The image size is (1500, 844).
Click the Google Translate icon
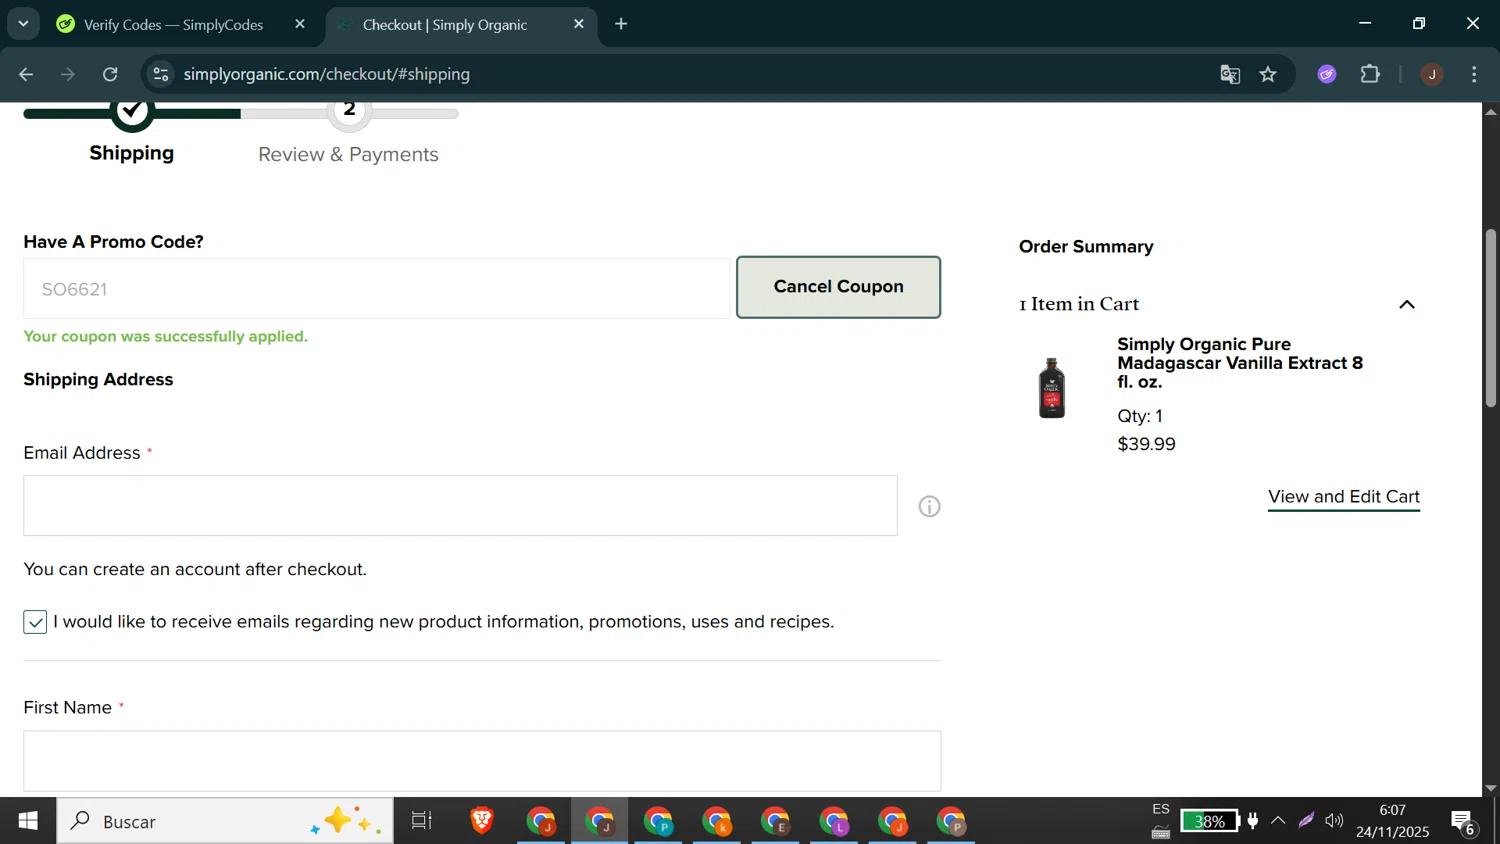pyautogui.click(x=1230, y=74)
